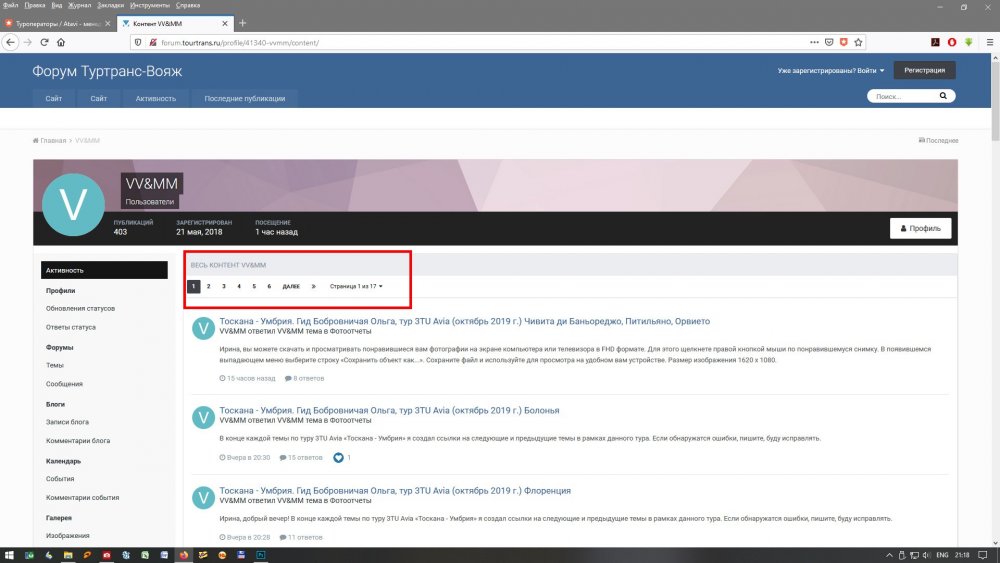Reload the page with the refresh icon
This screenshot has height=563, width=1000.
[x=44, y=42]
